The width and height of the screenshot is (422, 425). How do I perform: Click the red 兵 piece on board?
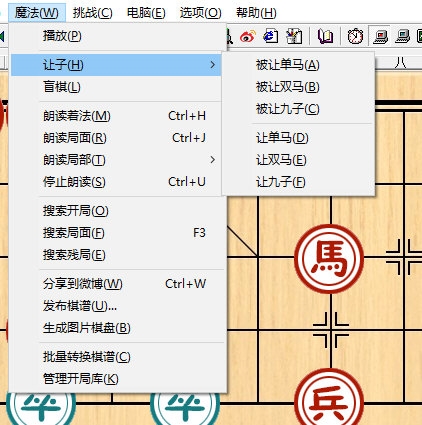pyautogui.click(x=329, y=398)
